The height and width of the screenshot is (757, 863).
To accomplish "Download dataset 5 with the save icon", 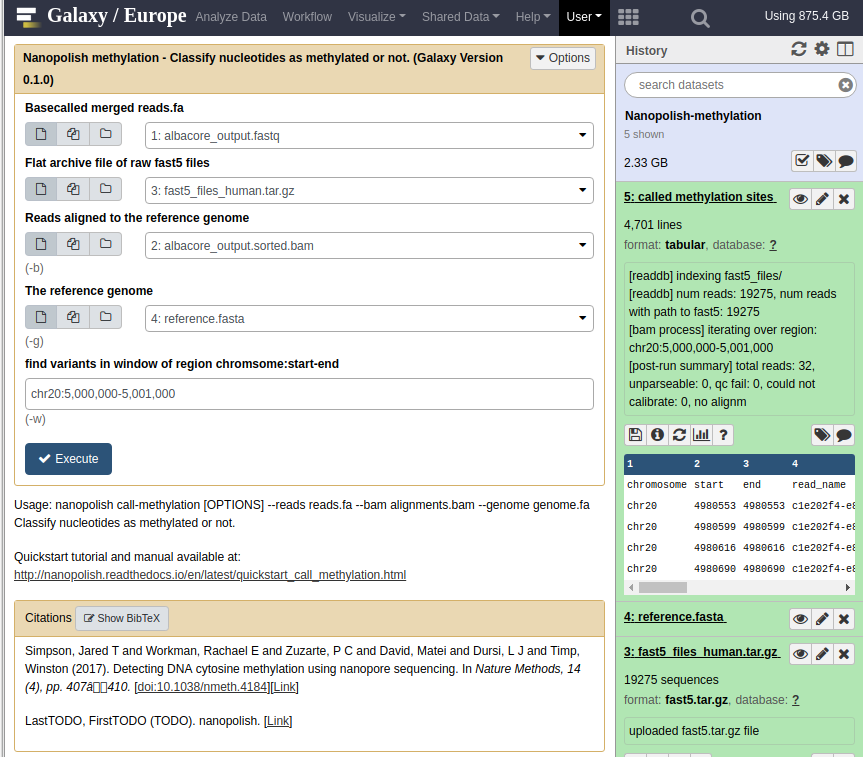I will (635, 435).
